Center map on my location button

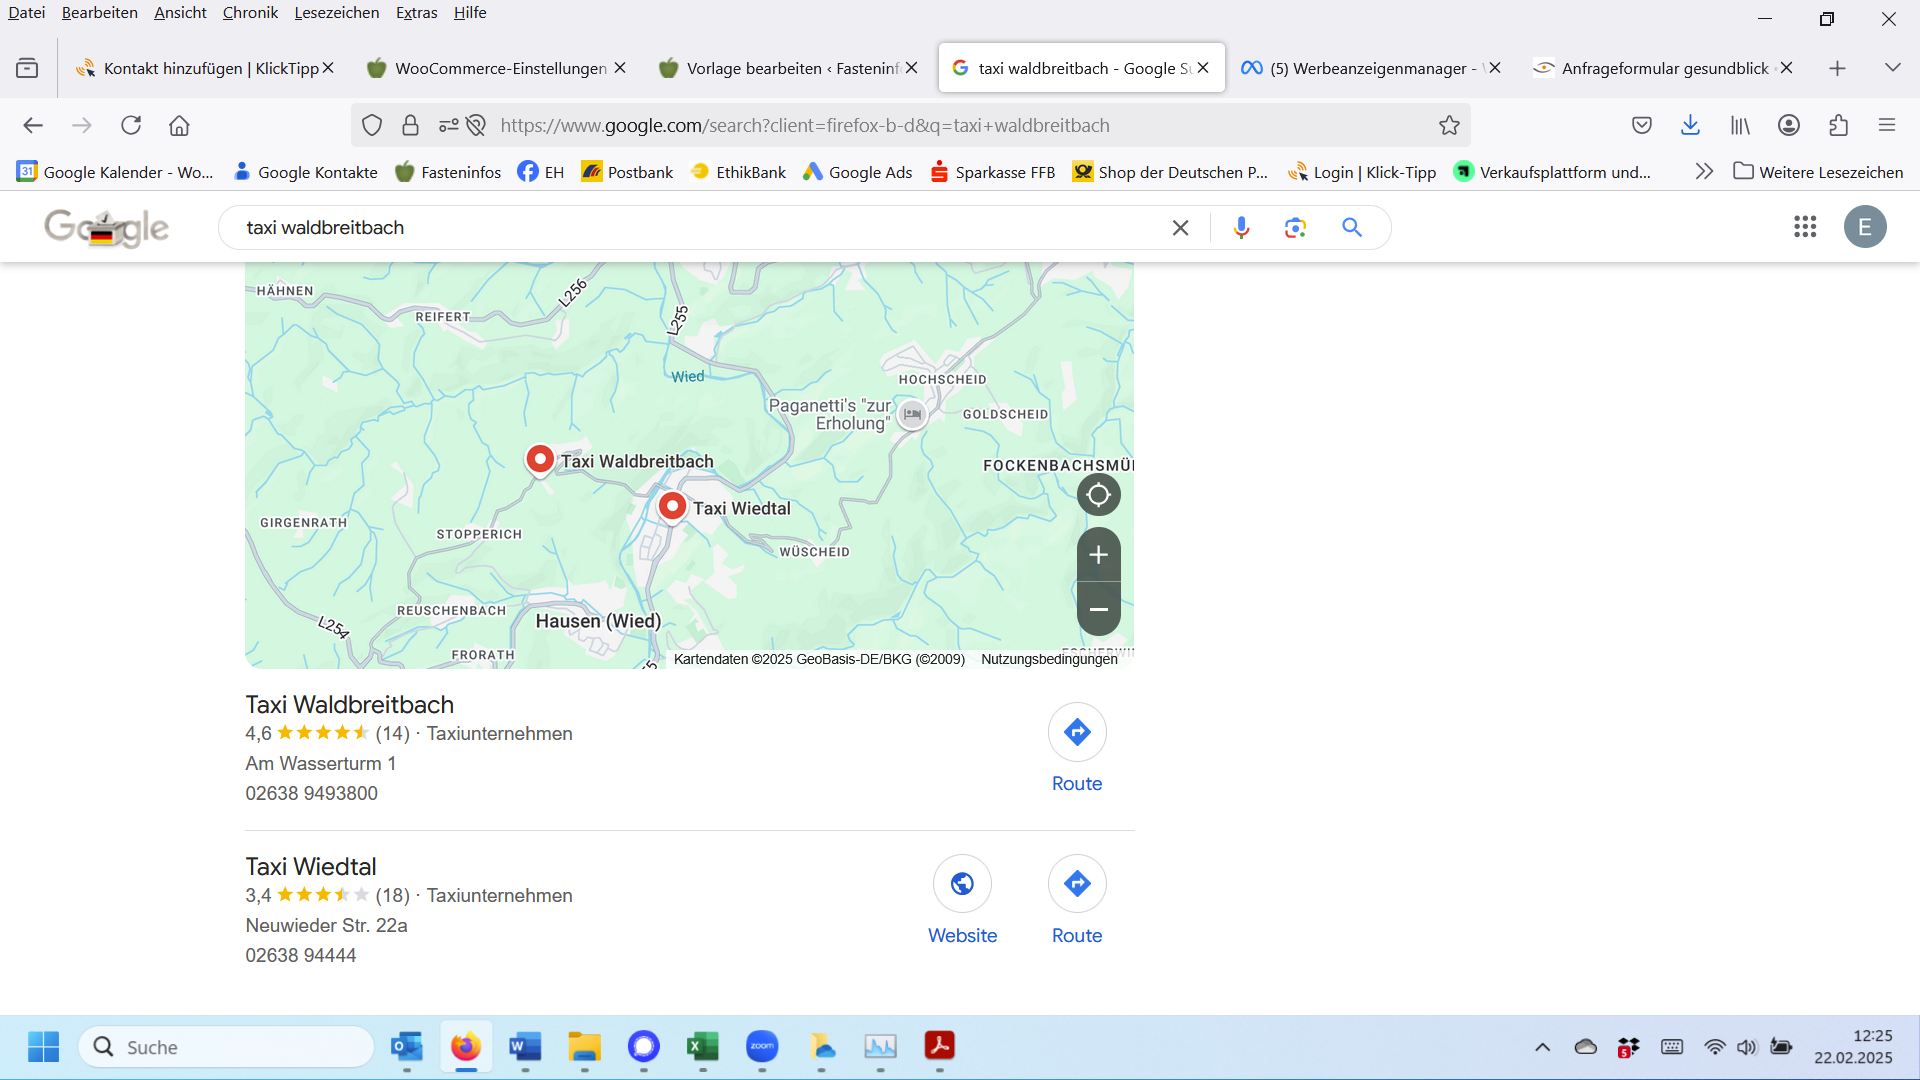1098,494
